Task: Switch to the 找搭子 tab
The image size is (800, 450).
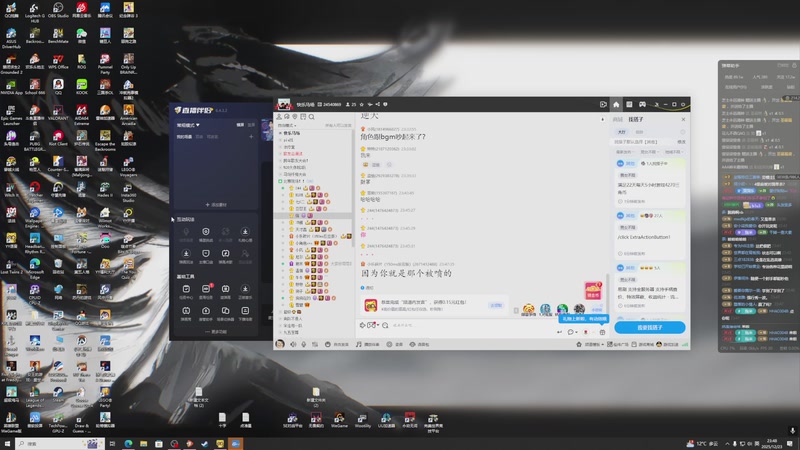Action: click(636, 119)
